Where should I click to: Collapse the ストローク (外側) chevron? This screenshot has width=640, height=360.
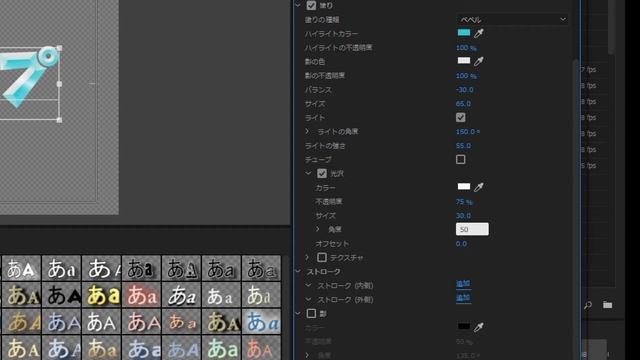tap(308, 299)
